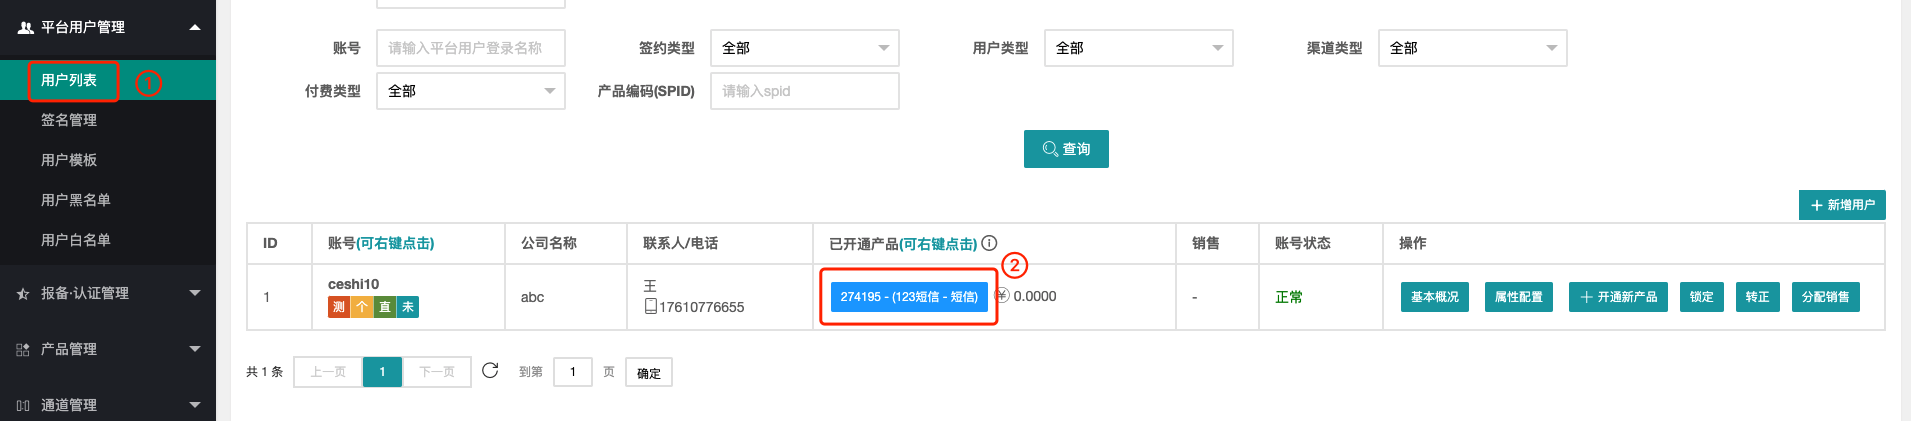
Task: Click the 属性配置 button for ceshi10
Action: pos(1519,297)
